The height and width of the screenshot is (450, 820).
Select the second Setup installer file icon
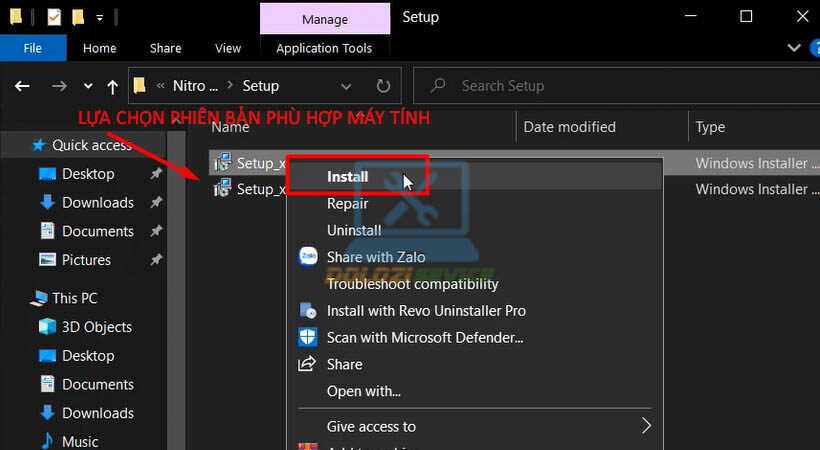pos(221,189)
